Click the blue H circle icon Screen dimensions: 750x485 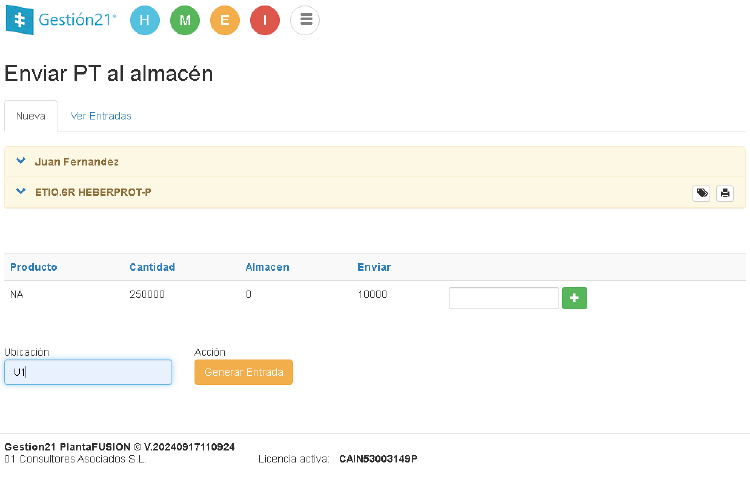tap(144, 20)
